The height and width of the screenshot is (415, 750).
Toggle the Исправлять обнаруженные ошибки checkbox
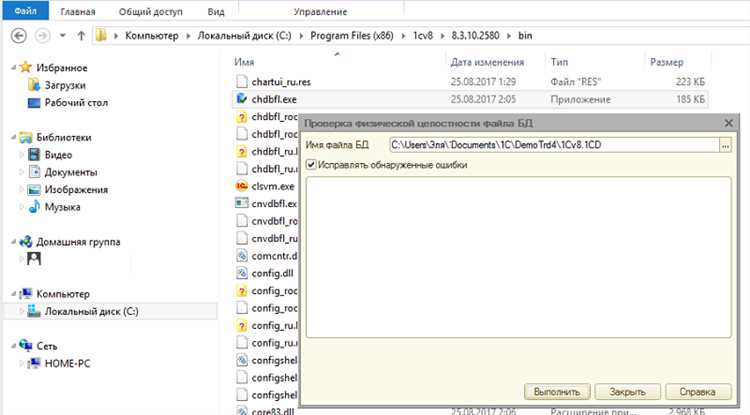point(311,164)
